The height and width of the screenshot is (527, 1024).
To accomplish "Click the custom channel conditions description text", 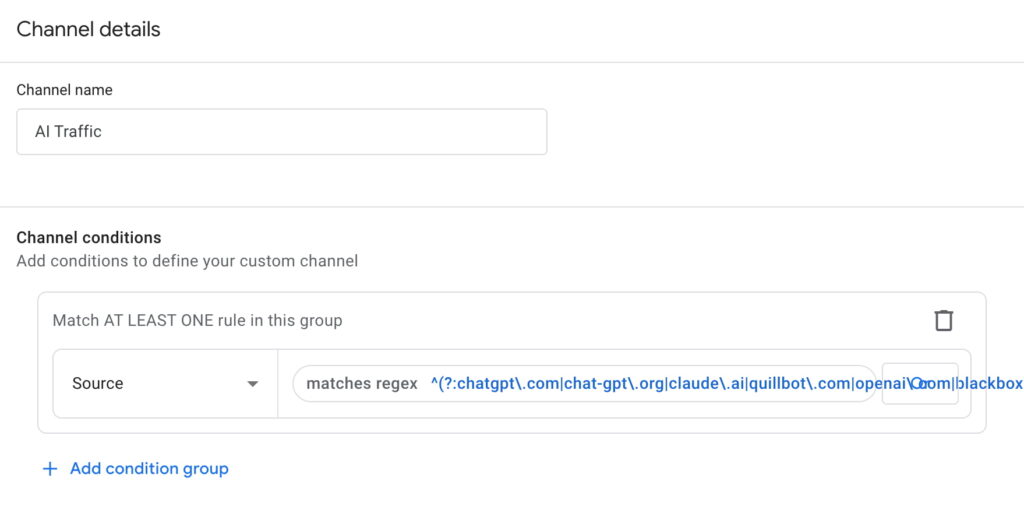I will pos(187,261).
